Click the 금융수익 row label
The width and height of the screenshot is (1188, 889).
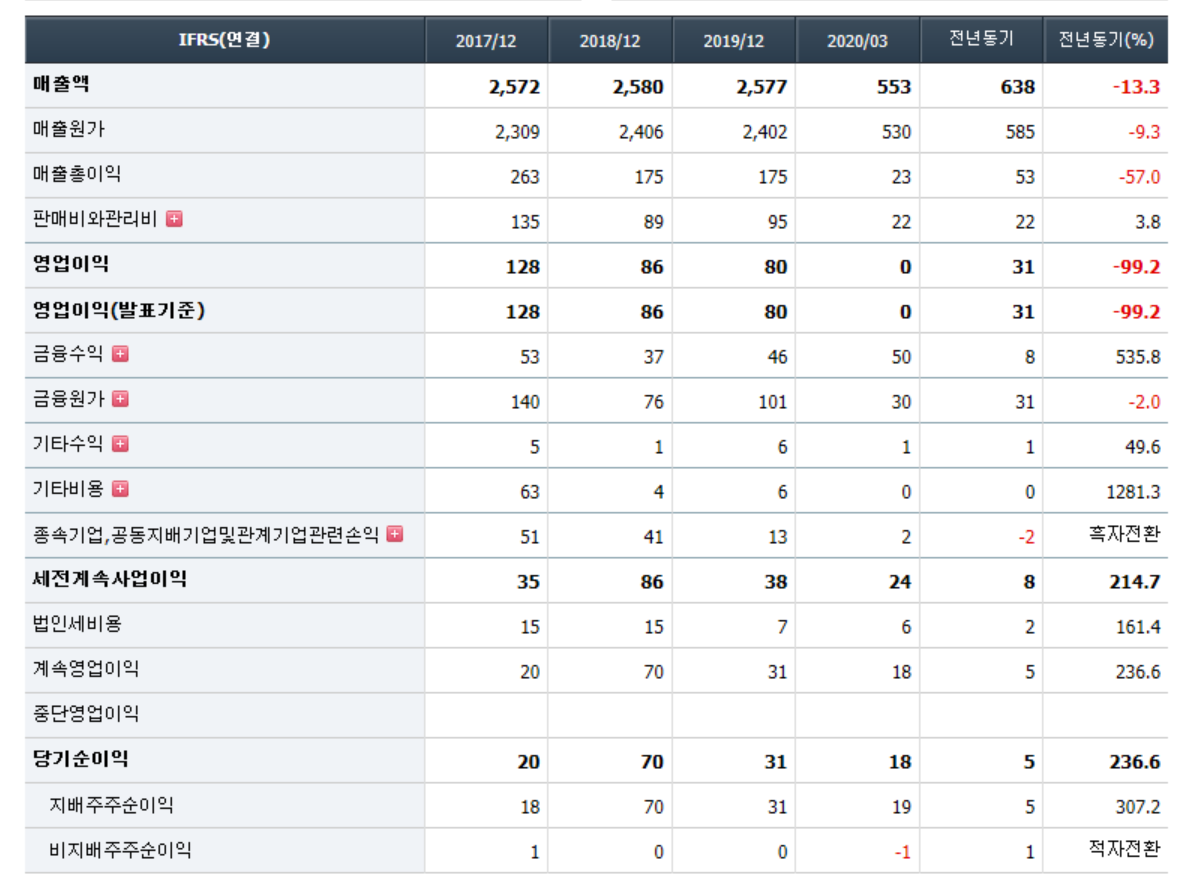point(67,354)
